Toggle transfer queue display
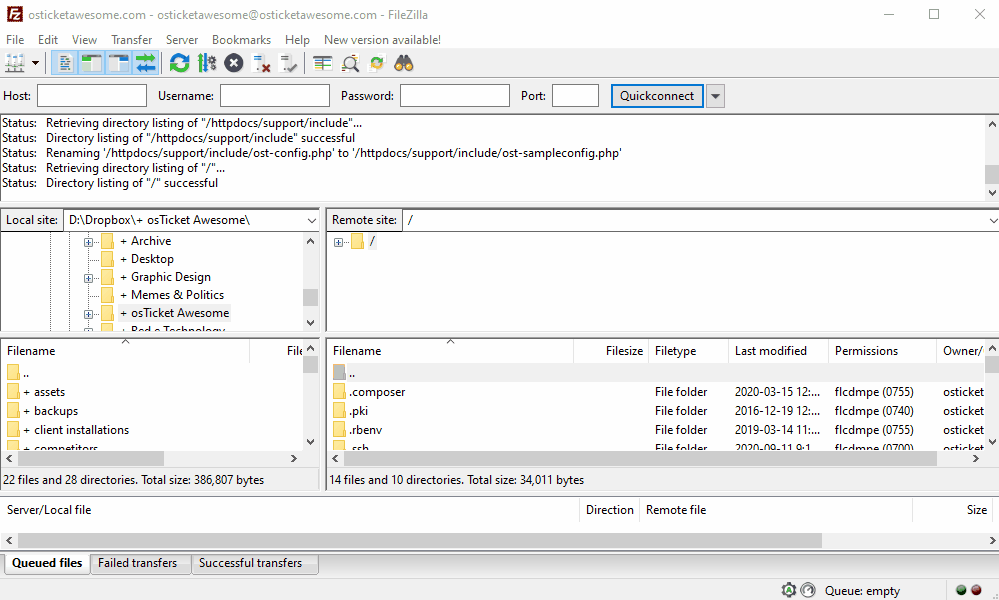This screenshot has width=999, height=600. pos(145,63)
